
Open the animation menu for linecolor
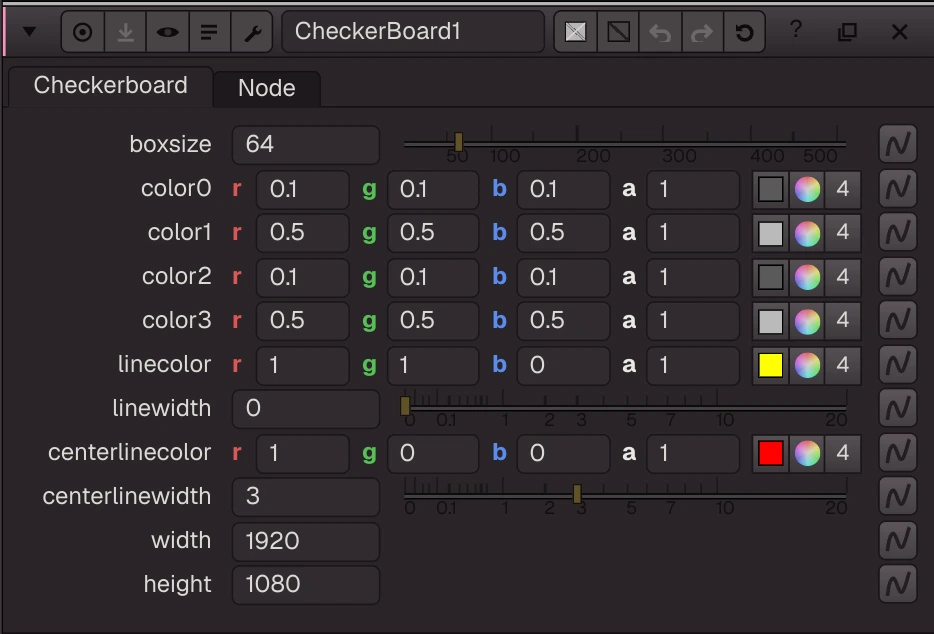click(x=898, y=365)
